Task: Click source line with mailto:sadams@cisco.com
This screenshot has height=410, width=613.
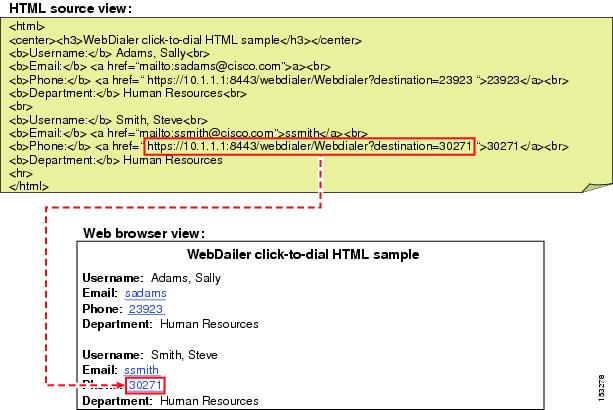Action: 170,66
